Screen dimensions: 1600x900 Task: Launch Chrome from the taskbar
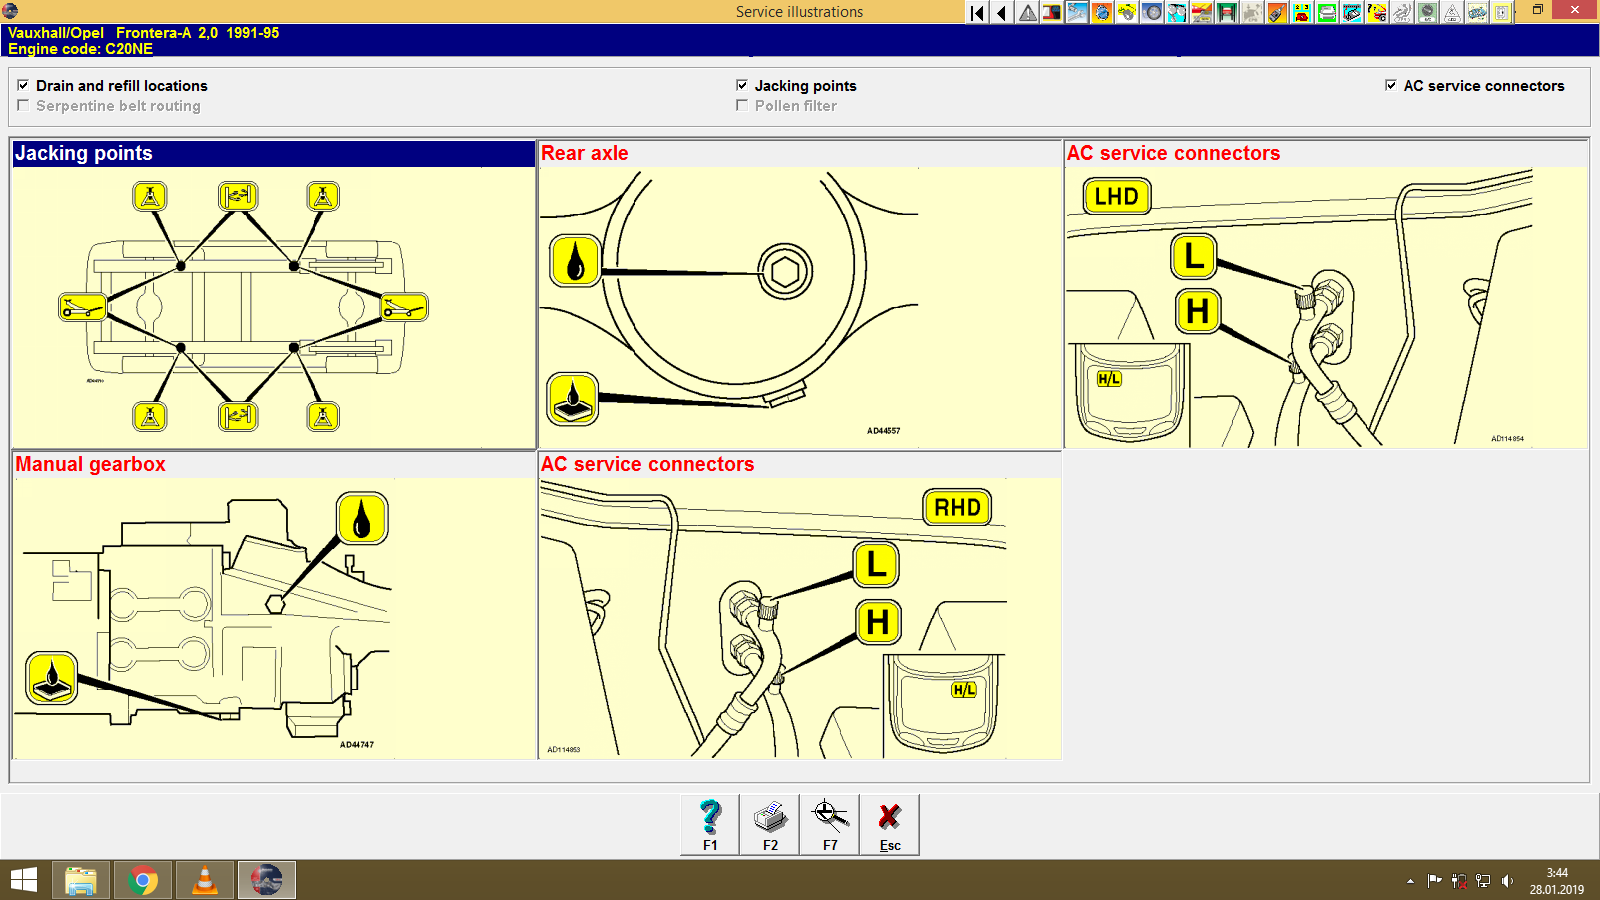pos(143,880)
